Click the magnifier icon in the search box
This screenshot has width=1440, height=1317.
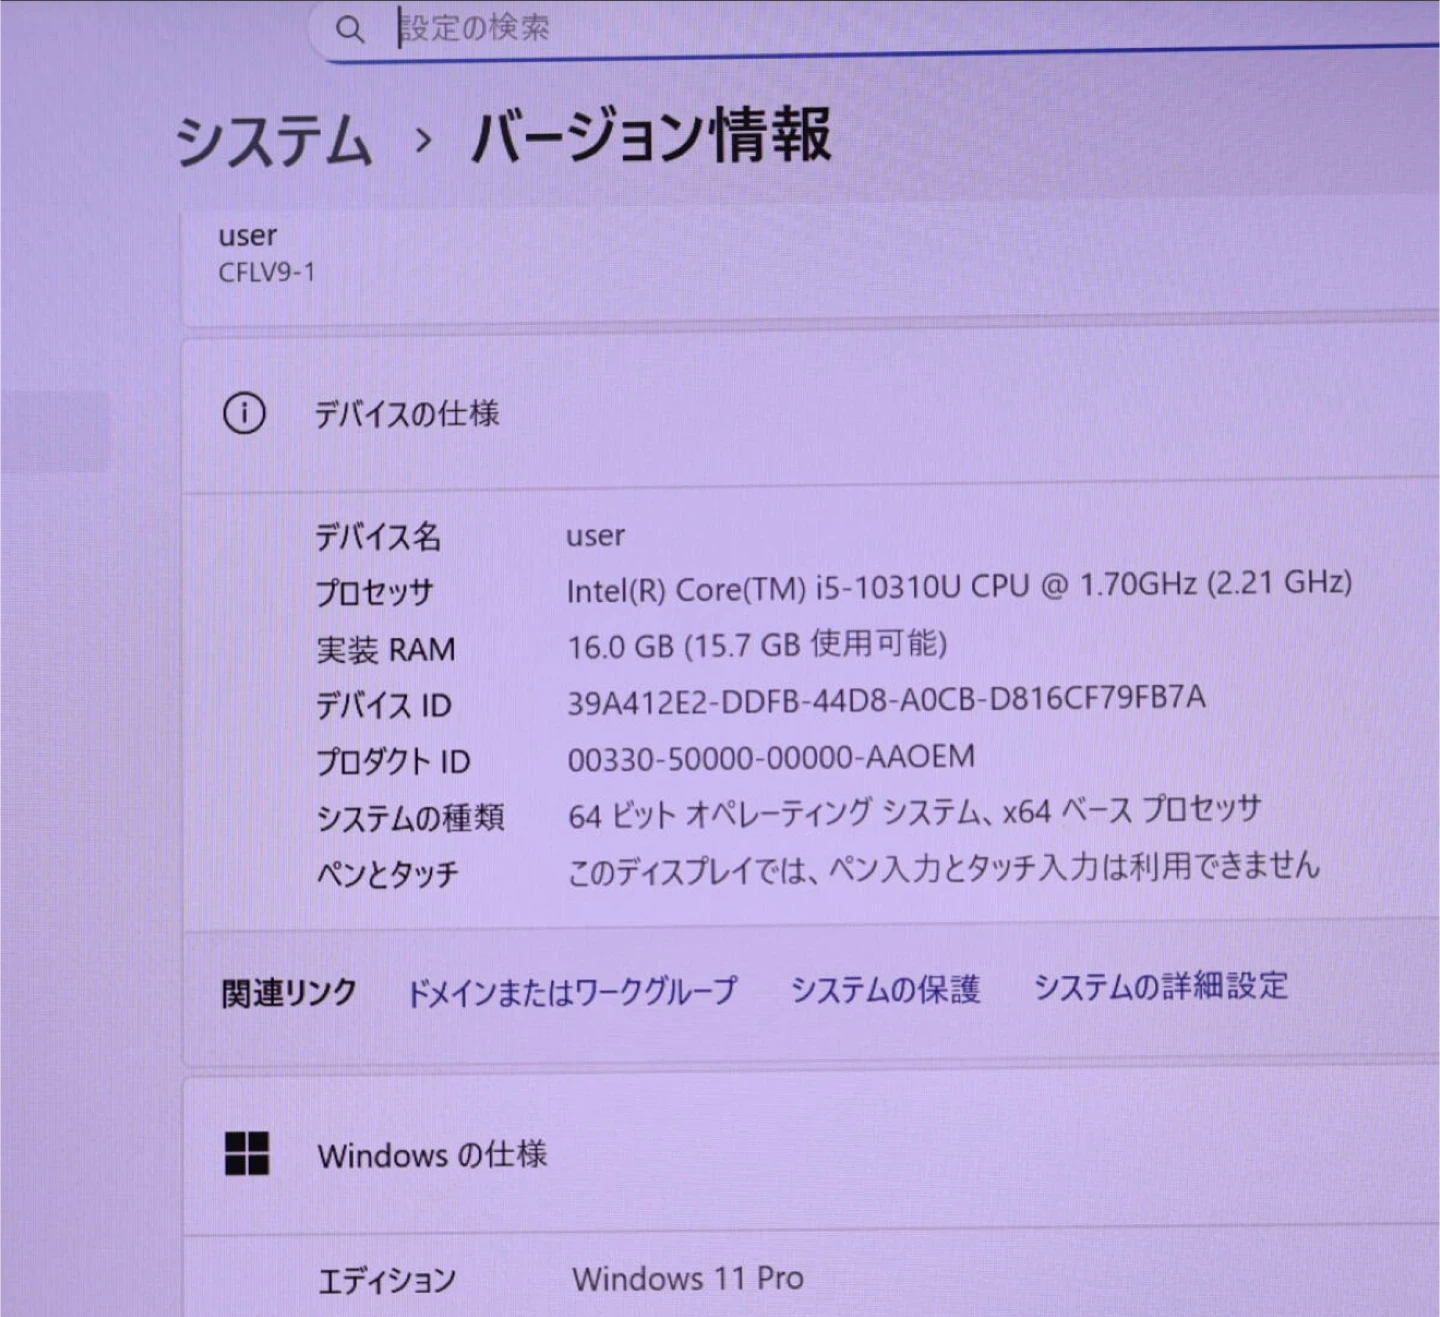(x=349, y=30)
